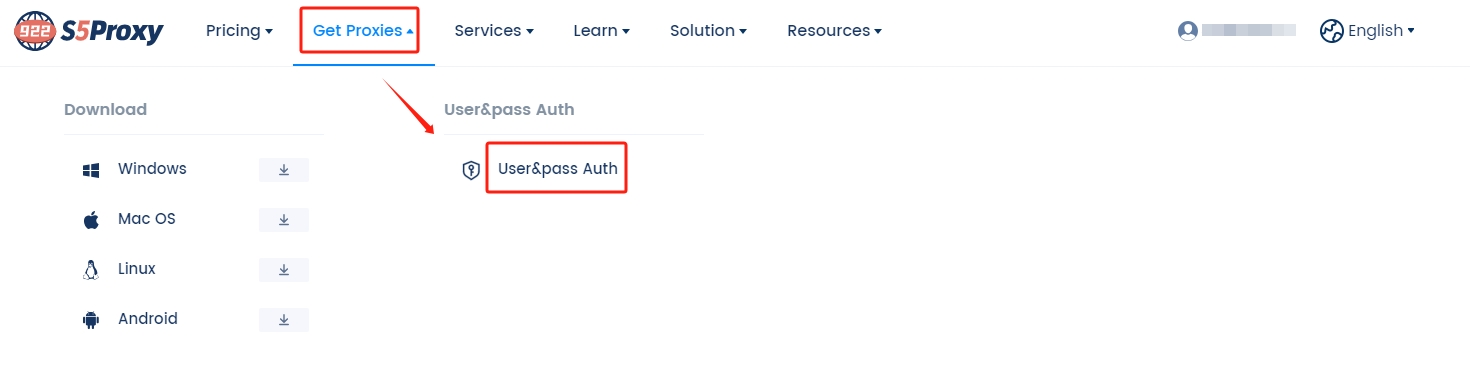The width and height of the screenshot is (1470, 365).
Task: Download the Windows client via arrow icon
Action: 284,170
